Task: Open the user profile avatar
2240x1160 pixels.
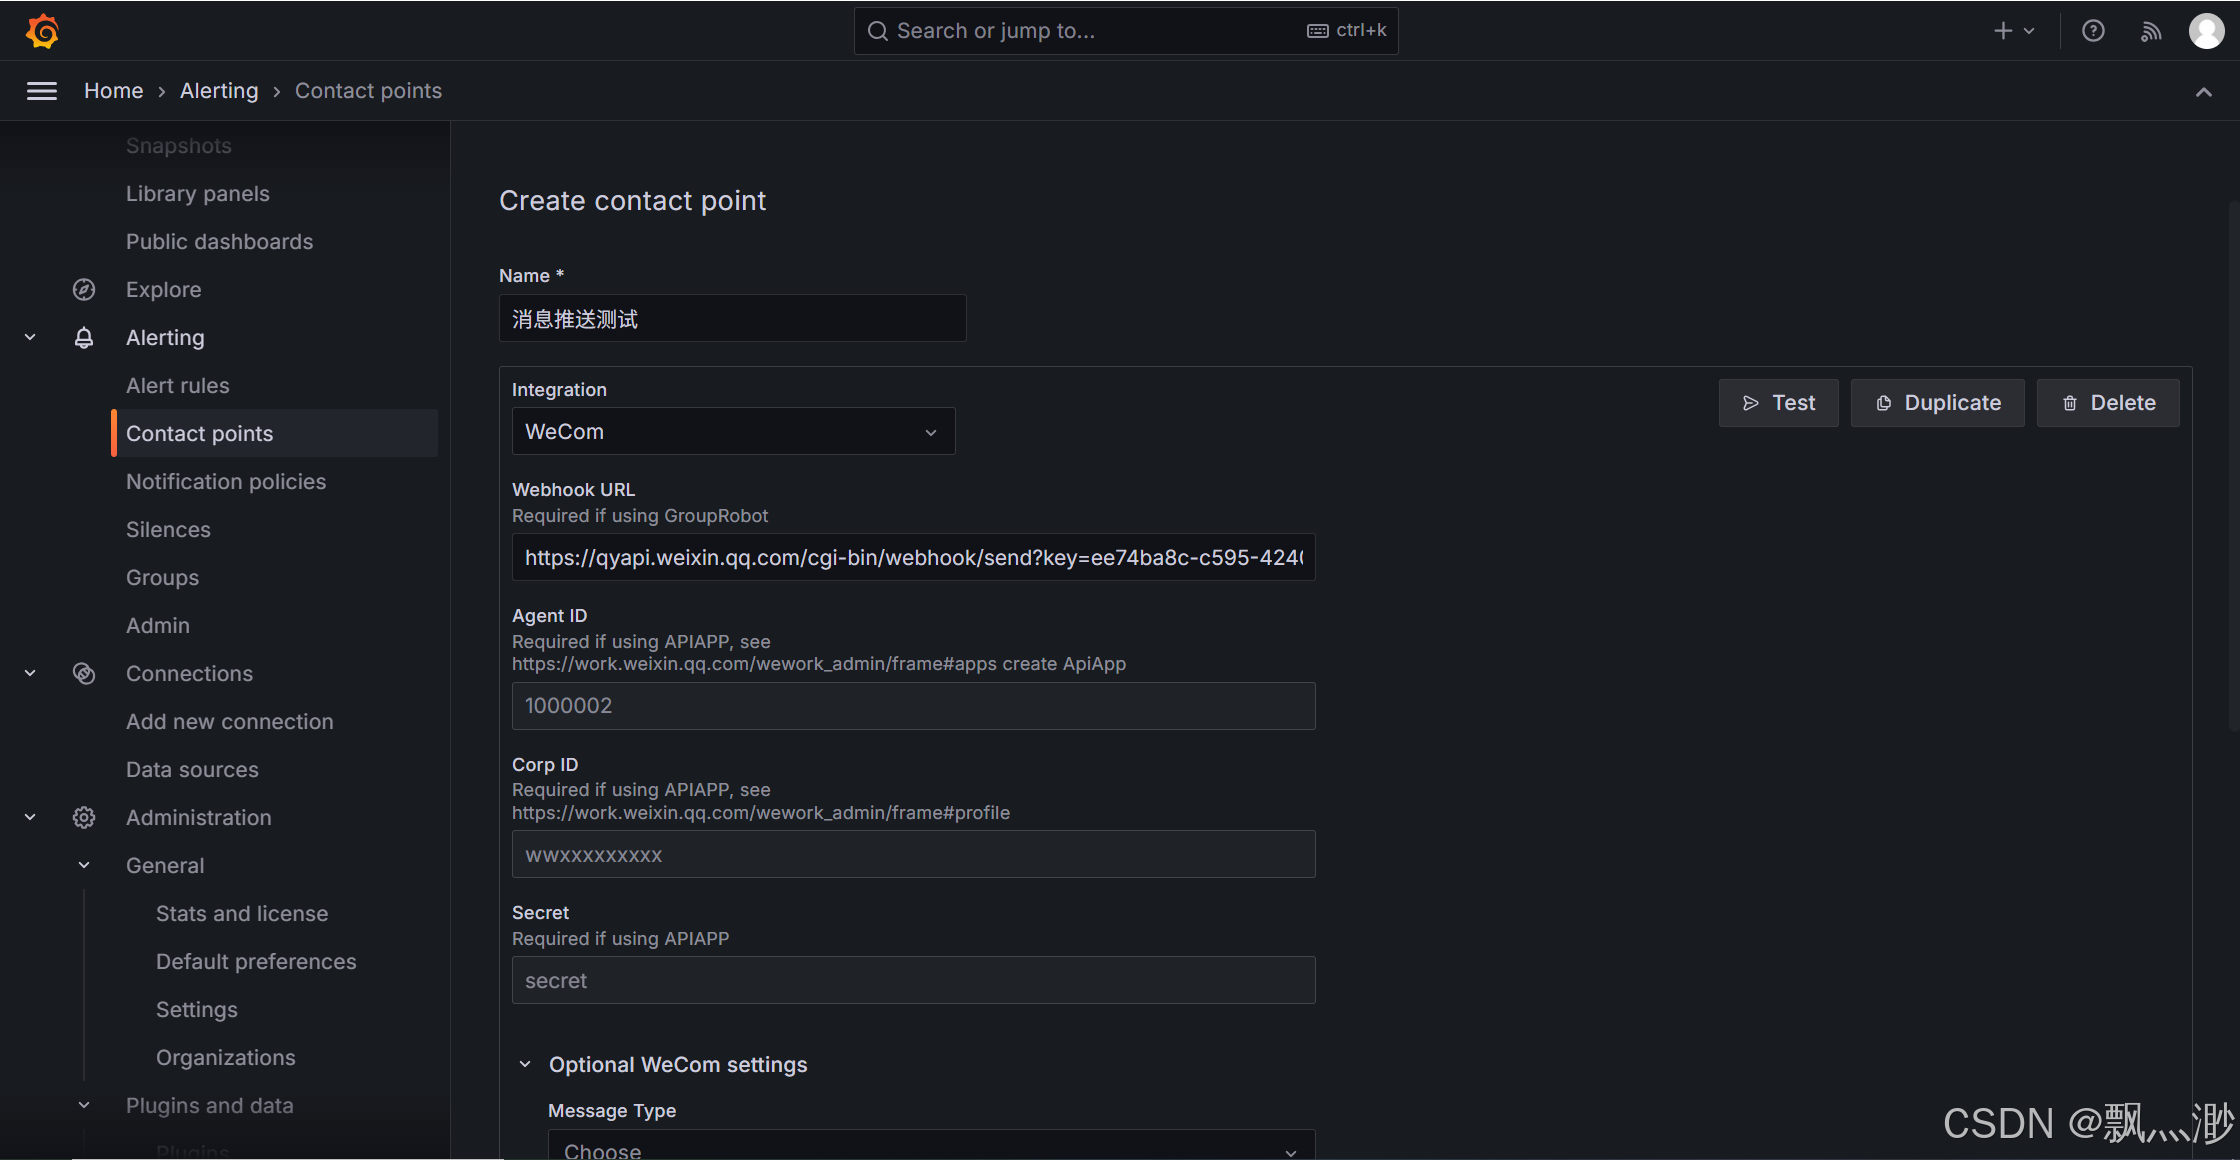Action: coord(2206,31)
